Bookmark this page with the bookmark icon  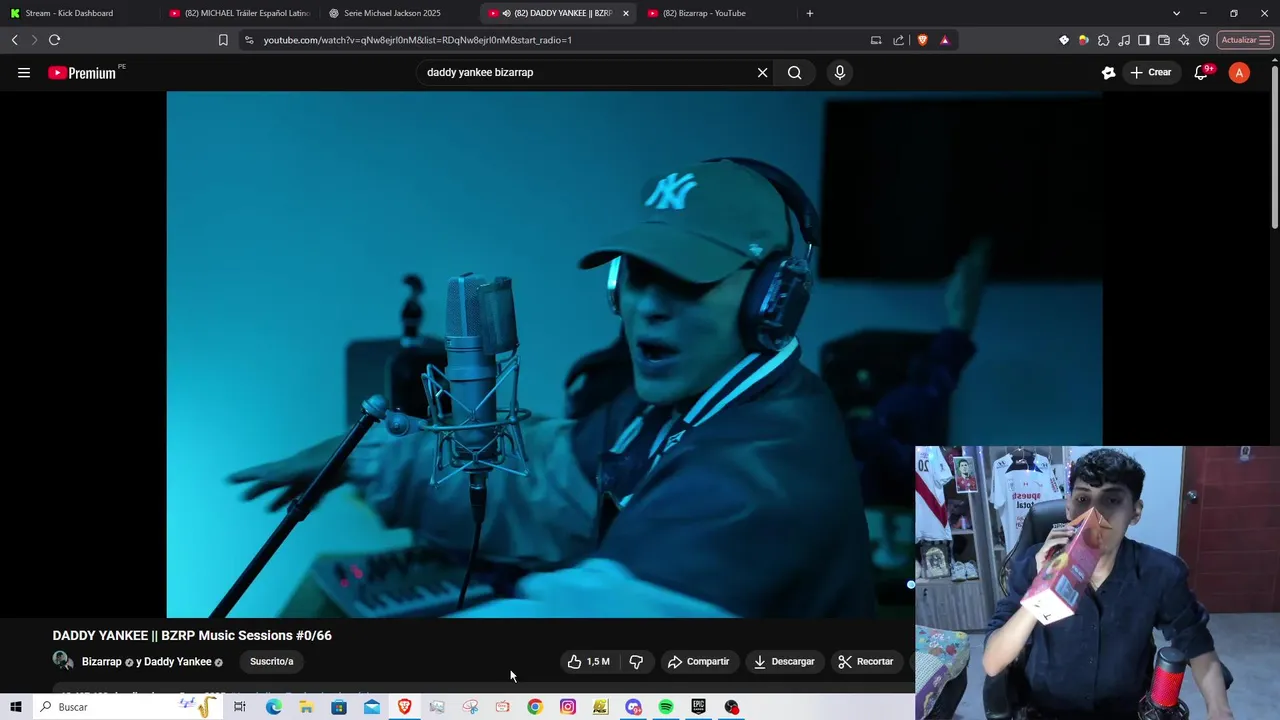[x=223, y=40]
